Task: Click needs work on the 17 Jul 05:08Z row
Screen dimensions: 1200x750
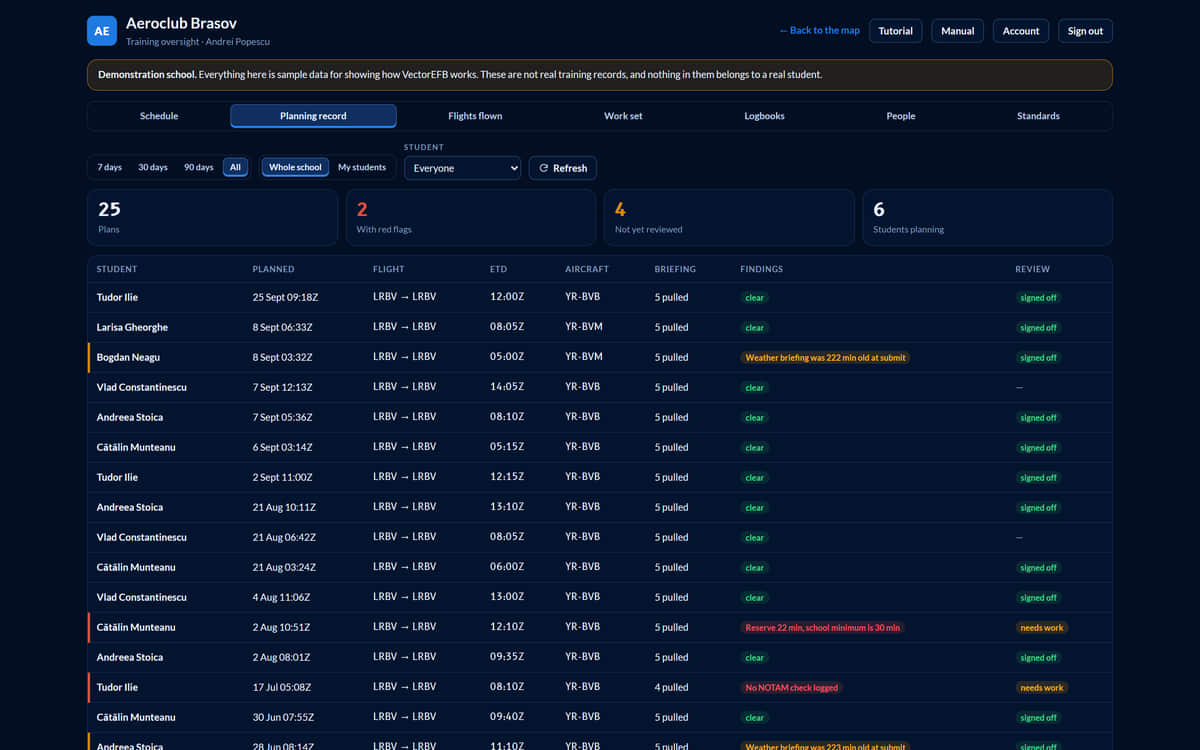Action: click(1041, 688)
